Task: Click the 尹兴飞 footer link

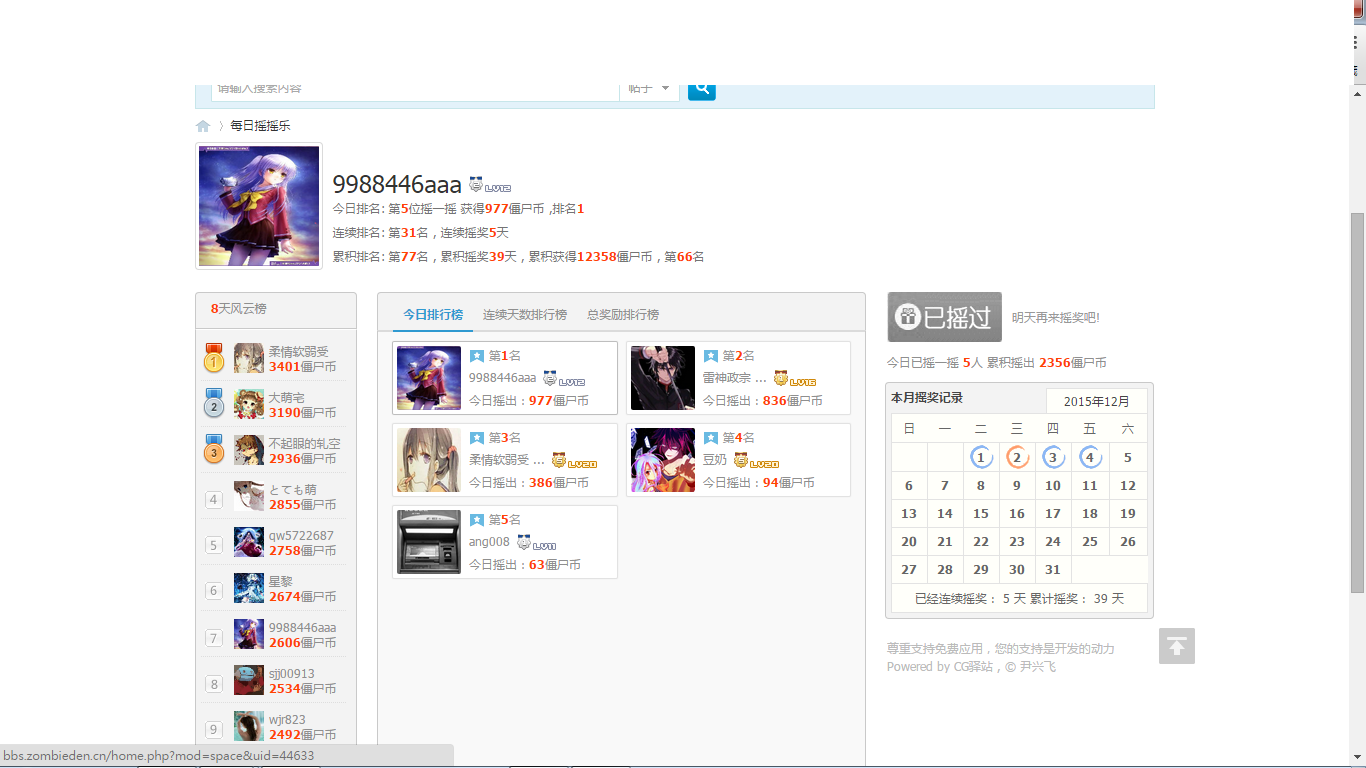Action: (1037, 667)
